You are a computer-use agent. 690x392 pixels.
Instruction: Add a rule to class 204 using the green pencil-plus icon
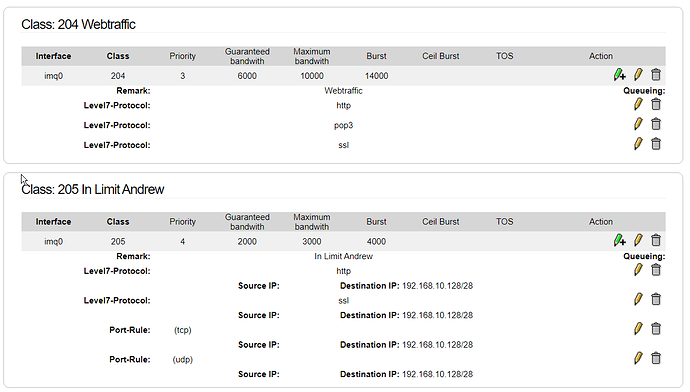[x=620, y=75]
